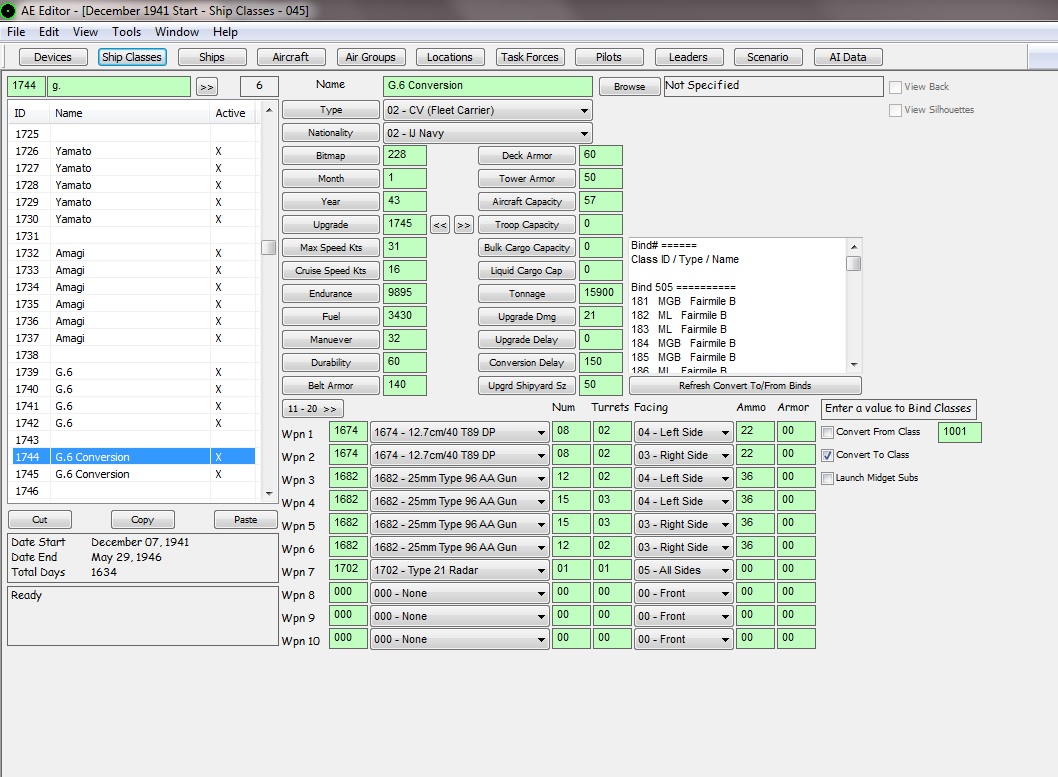Switch to Ships section
This screenshot has height=777, width=1058.
[212, 57]
